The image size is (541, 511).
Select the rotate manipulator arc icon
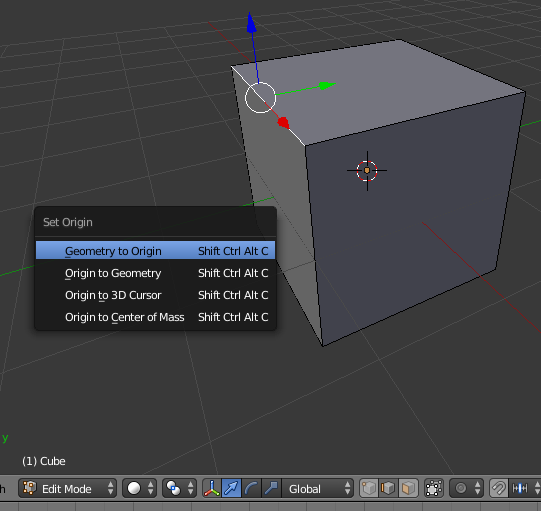point(252,488)
